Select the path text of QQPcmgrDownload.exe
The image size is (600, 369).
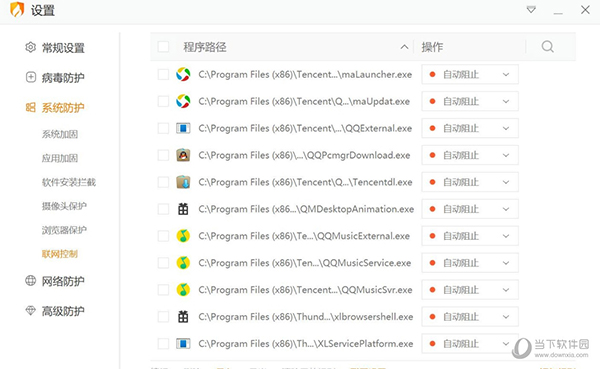point(304,155)
